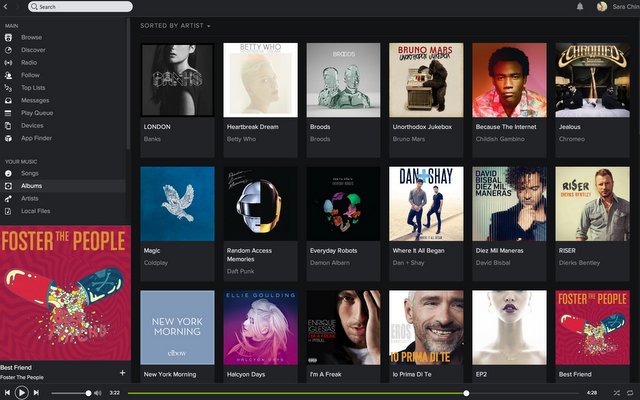Skip to the next track
The height and width of the screenshot is (400, 640).
(36, 393)
